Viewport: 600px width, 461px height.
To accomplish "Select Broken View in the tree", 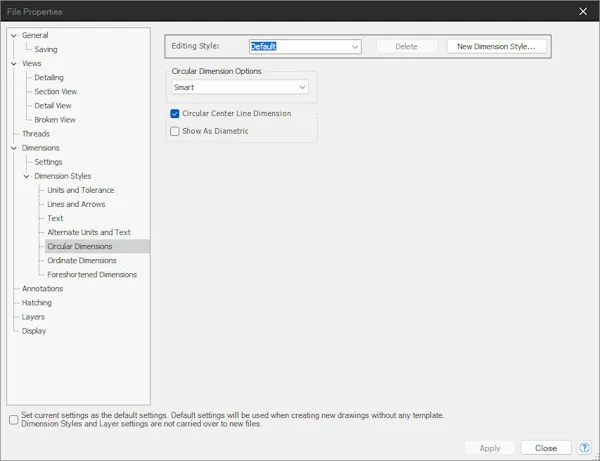I will click(55, 120).
